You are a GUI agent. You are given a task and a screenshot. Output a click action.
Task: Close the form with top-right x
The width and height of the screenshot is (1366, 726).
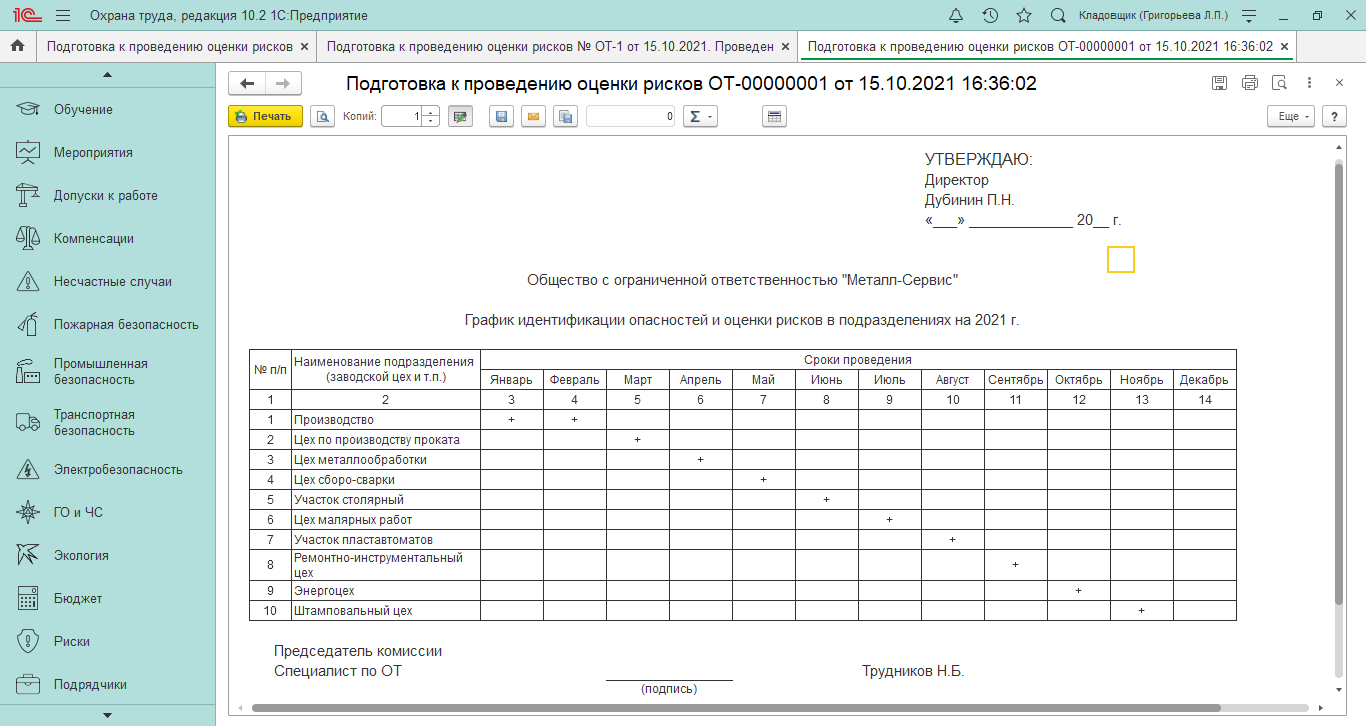tap(1339, 83)
